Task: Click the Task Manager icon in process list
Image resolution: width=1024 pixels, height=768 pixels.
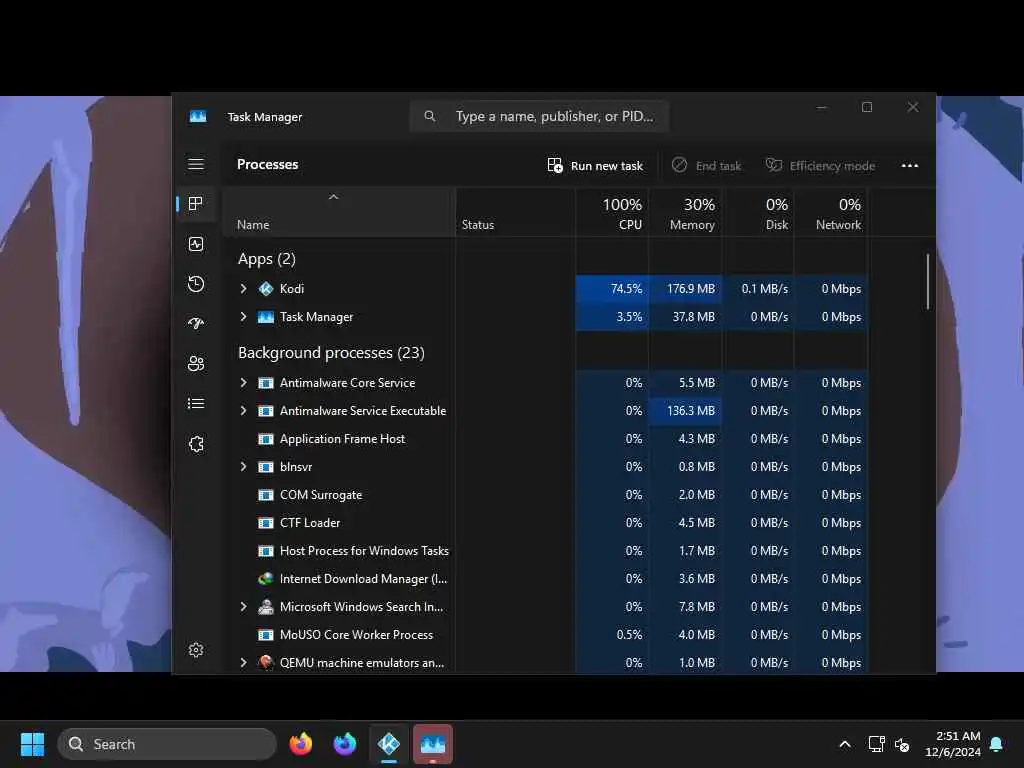Action: [266, 317]
